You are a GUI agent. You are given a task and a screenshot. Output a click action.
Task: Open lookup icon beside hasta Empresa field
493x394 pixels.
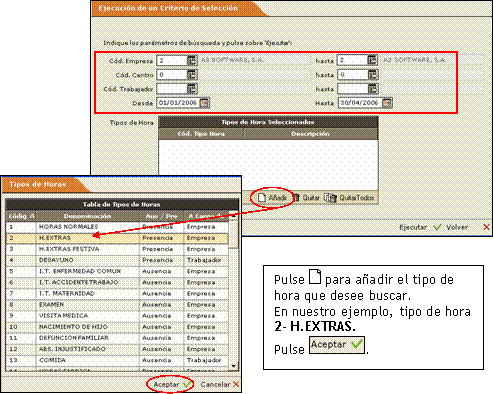(373, 60)
